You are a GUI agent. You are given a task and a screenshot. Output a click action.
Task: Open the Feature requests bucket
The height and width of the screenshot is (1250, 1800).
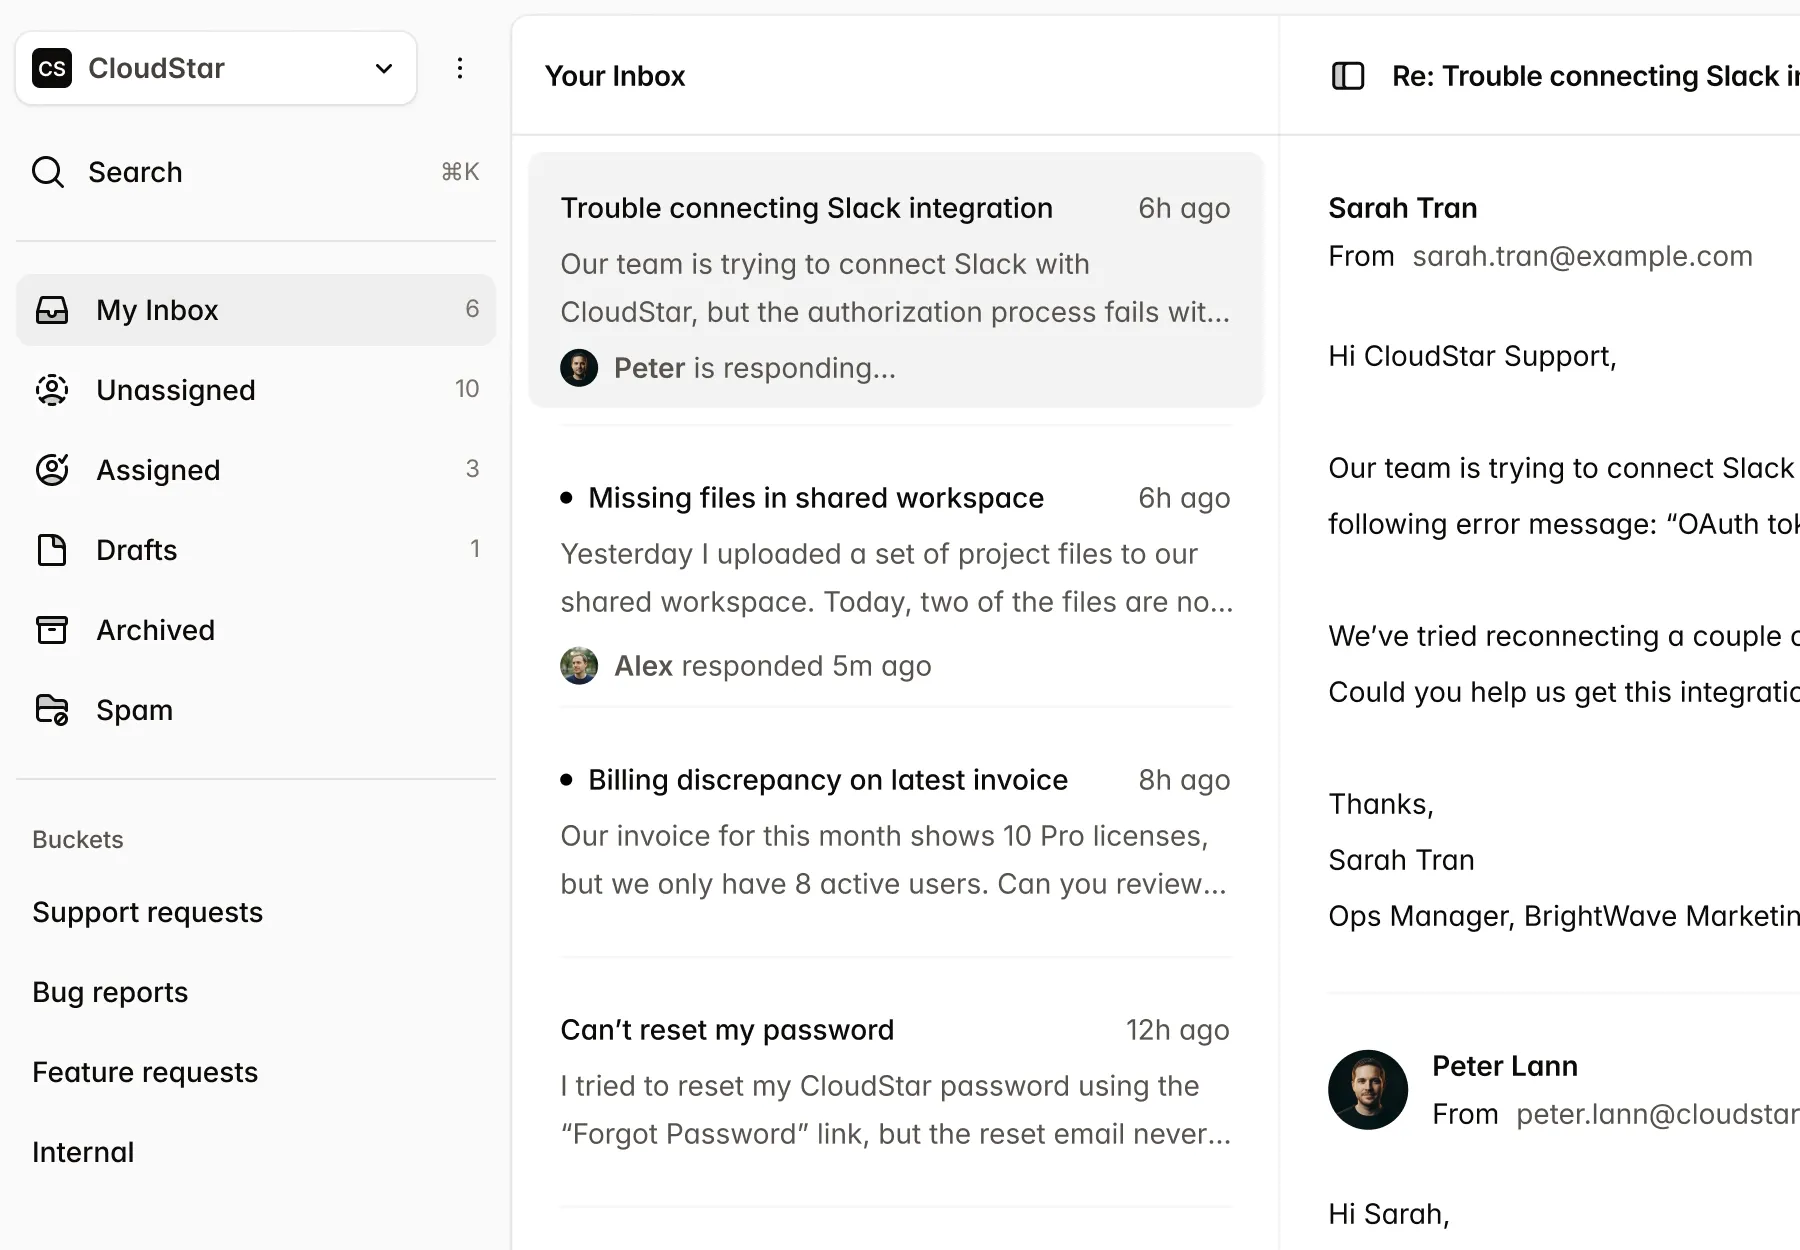coord(144,1072)
